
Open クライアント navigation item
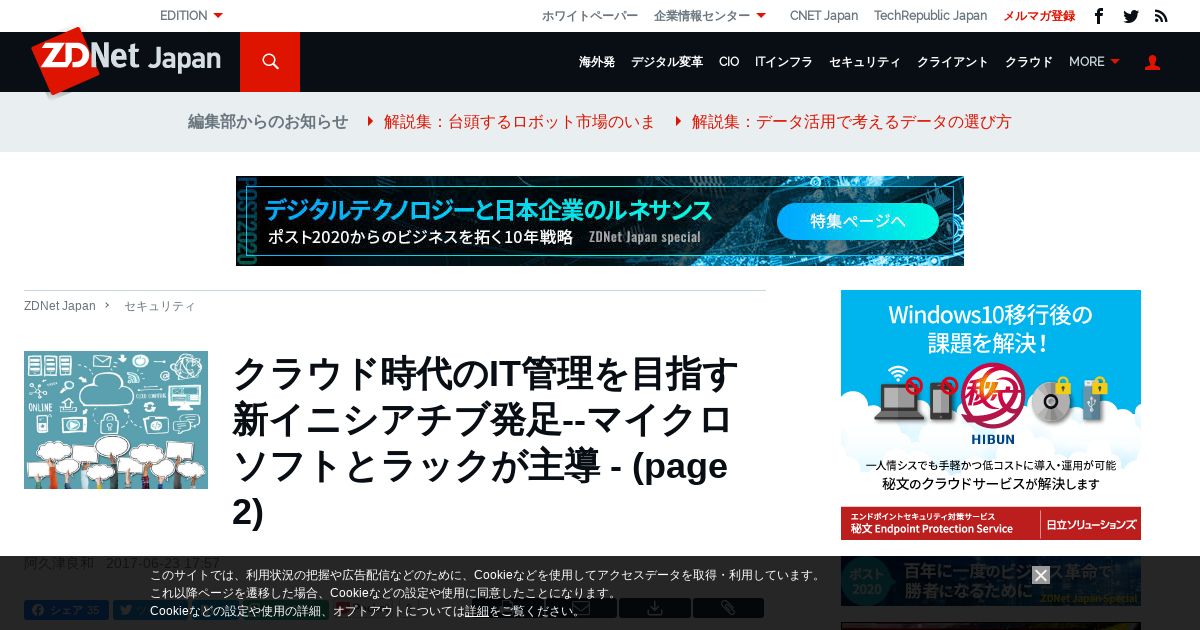click(953, 62)
